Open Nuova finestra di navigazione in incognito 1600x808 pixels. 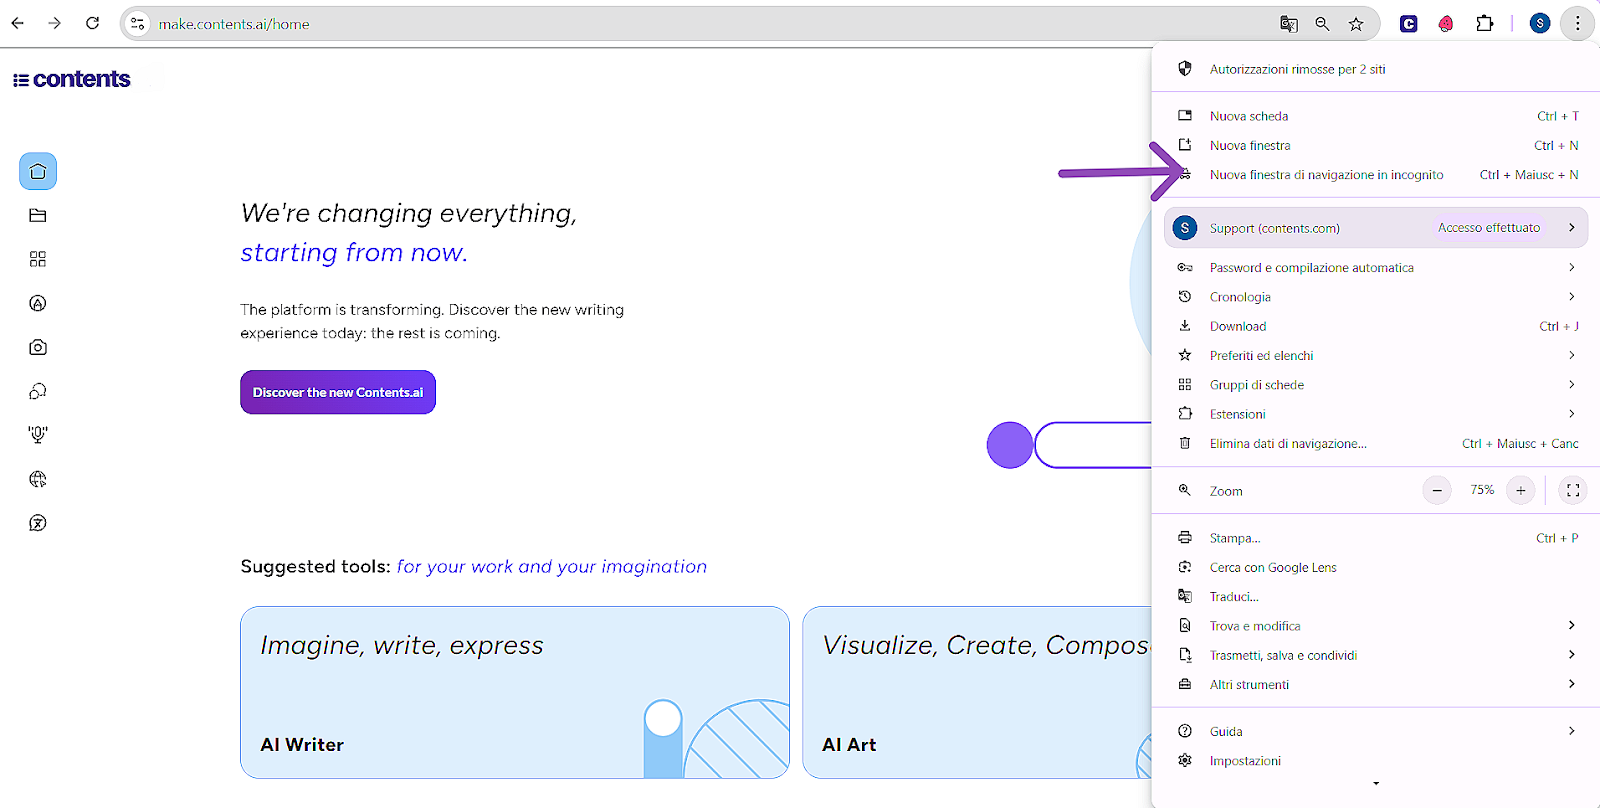pyautogui.click(x=1326, y=175)
